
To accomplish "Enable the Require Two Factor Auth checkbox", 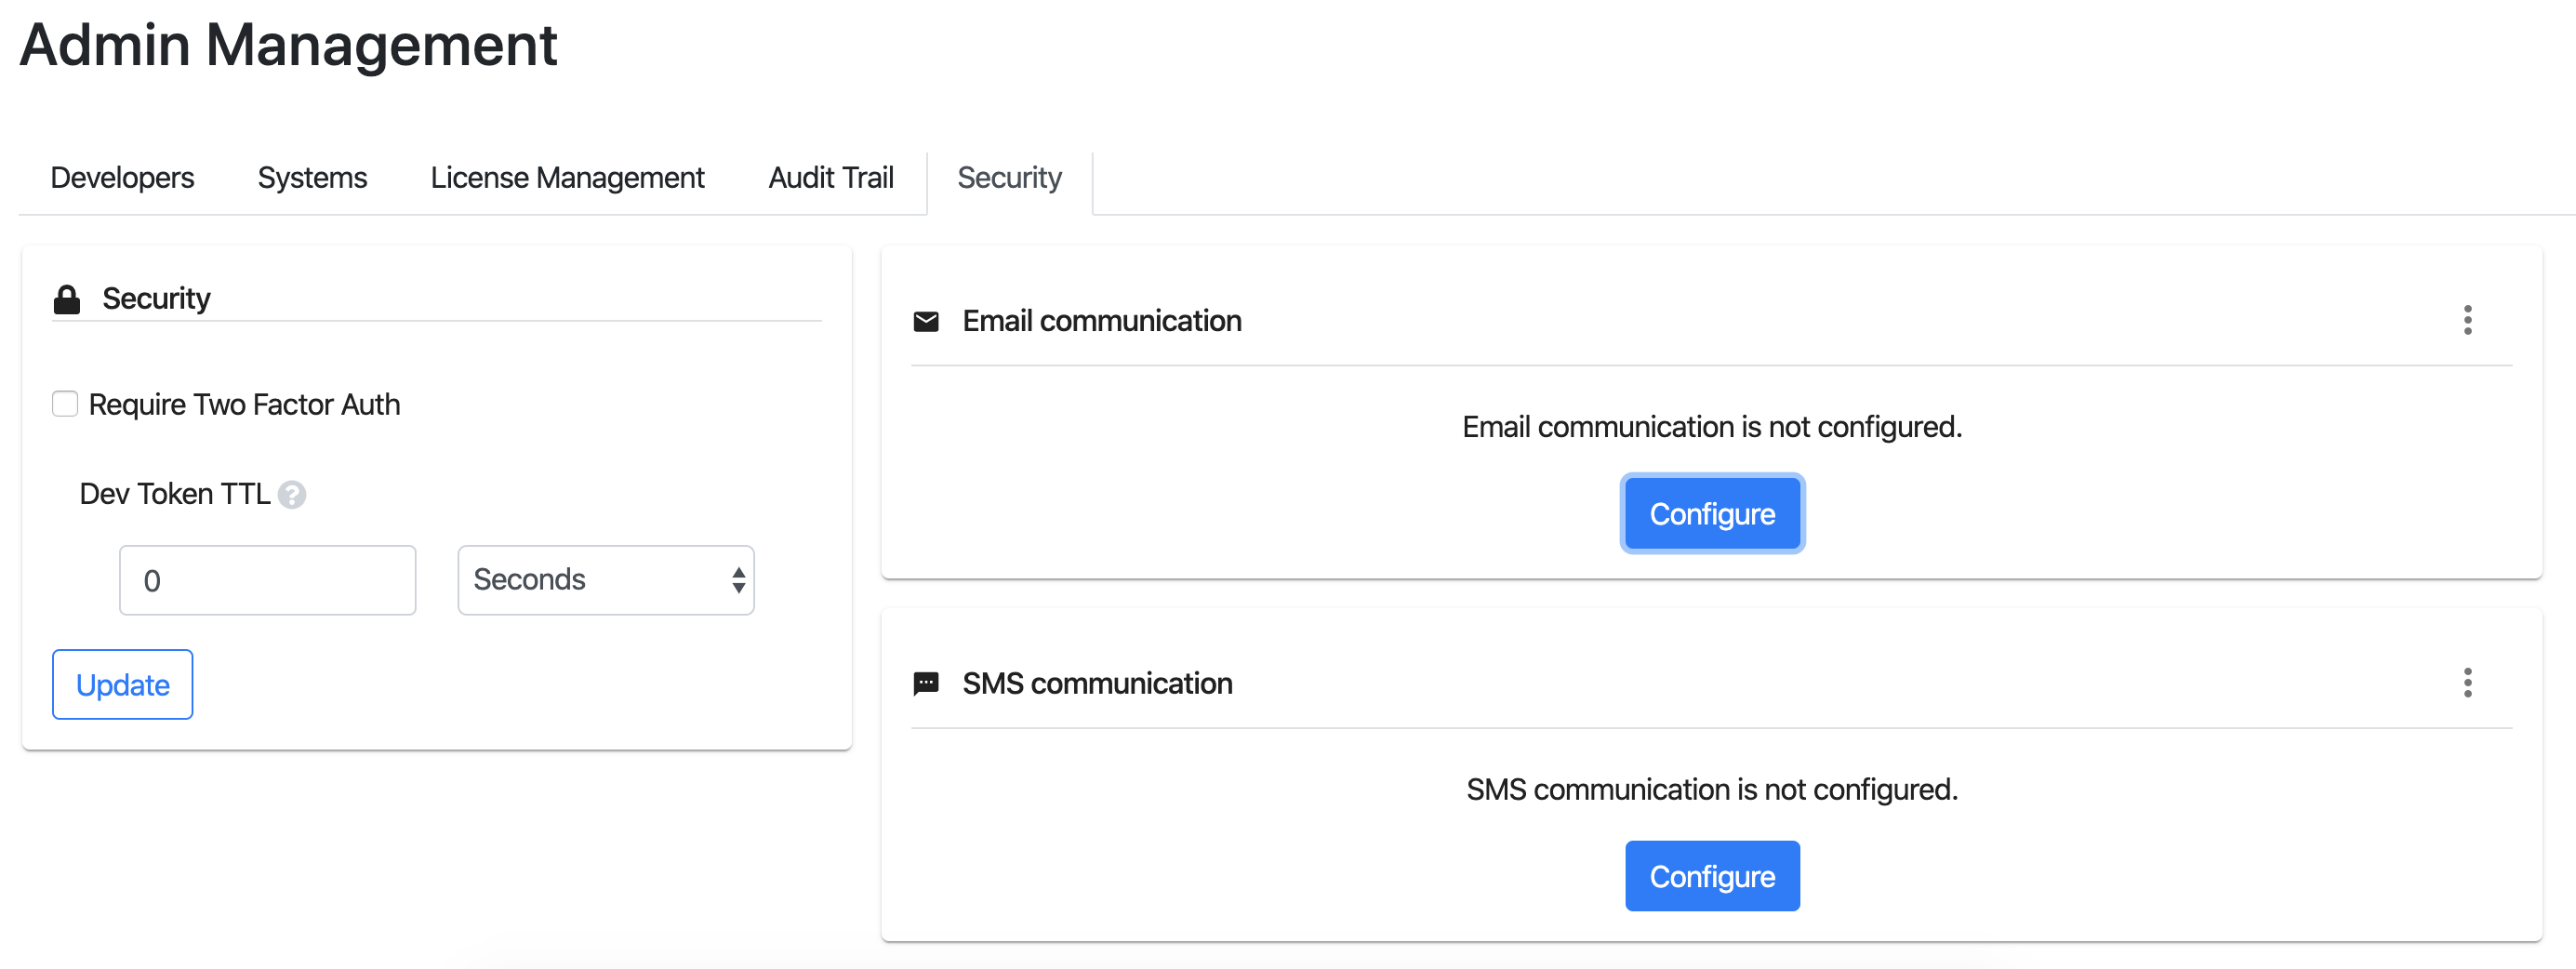I will pyautogui.click(x=65, y=405).
